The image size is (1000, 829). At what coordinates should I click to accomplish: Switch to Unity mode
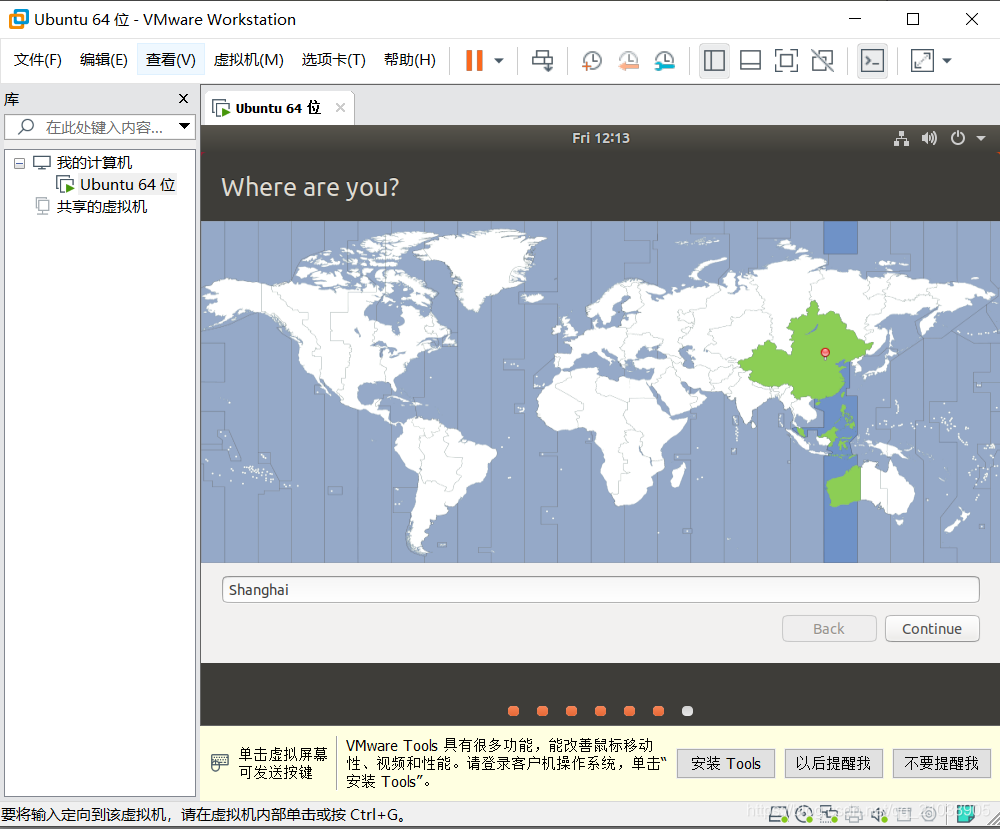823,61
